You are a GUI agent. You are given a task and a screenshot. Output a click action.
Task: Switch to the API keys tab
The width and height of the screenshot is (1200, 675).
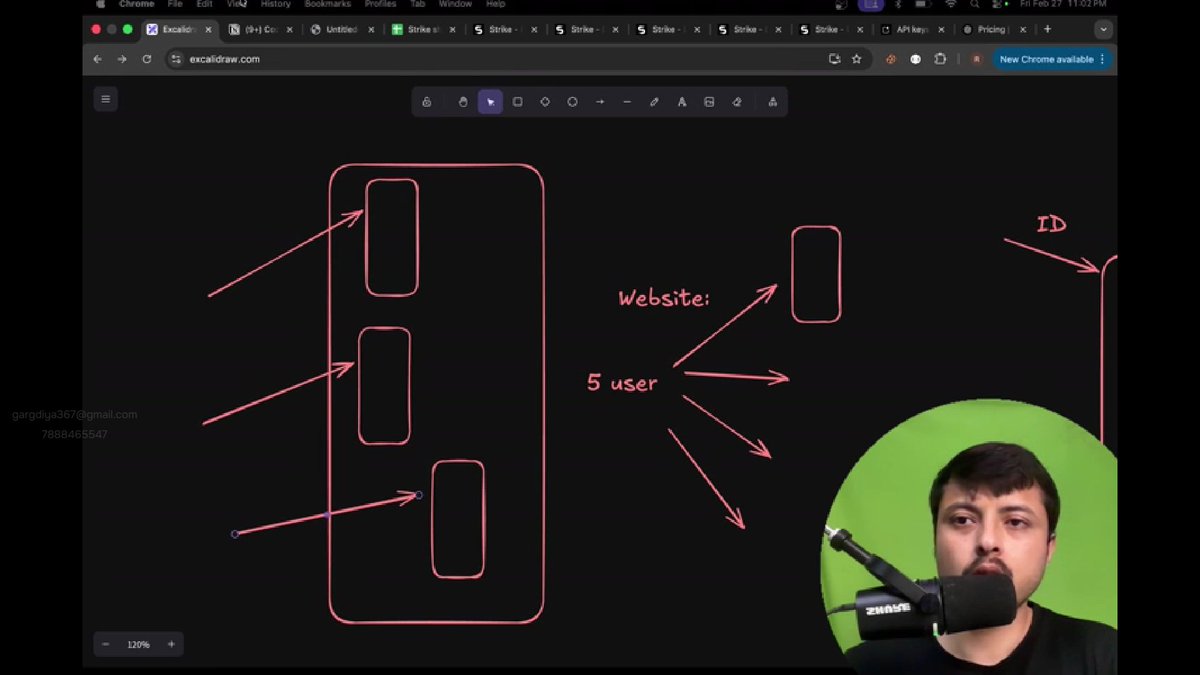point(913,30)
